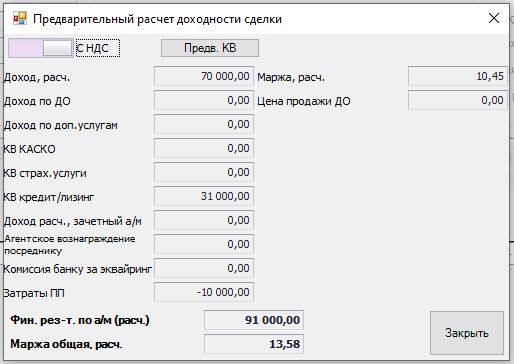Click the КВ страх.услуги label

click(x=45, y=173)
